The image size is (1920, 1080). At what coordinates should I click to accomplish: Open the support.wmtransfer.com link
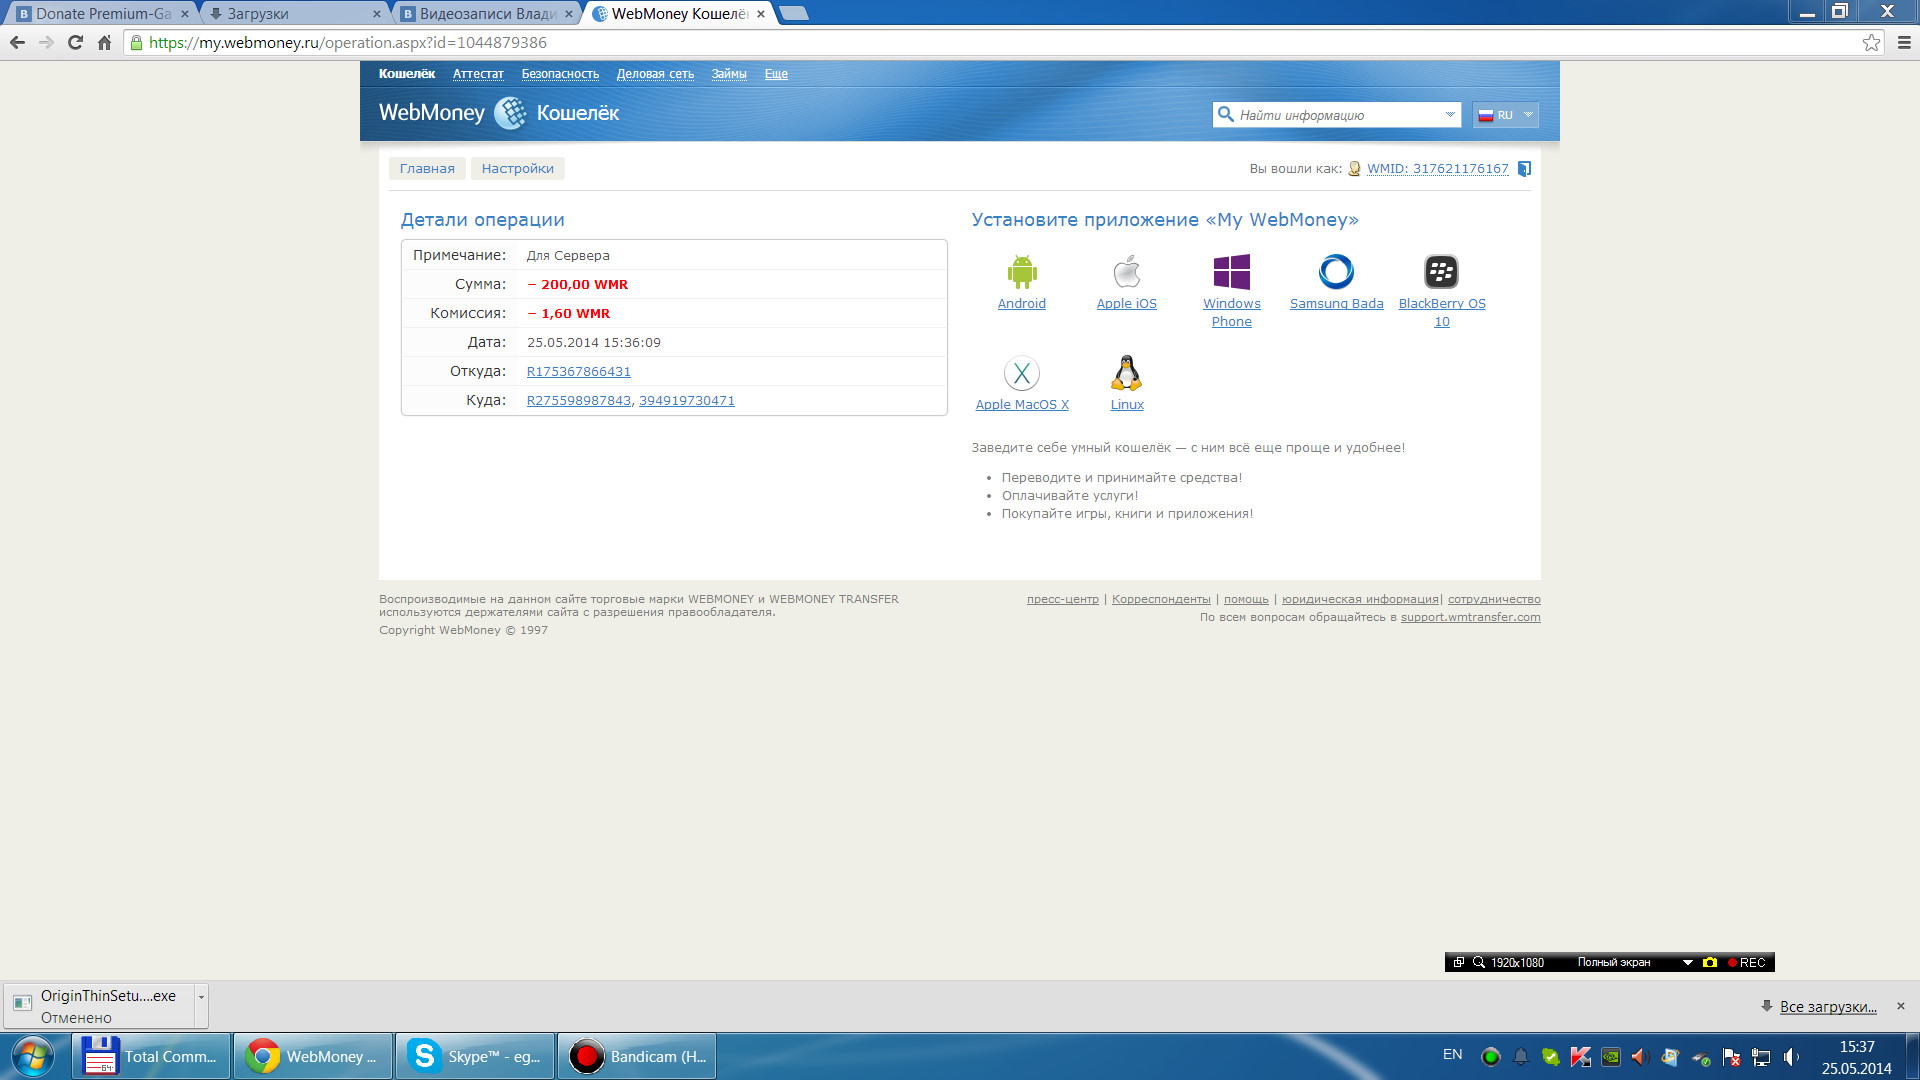1470,618
